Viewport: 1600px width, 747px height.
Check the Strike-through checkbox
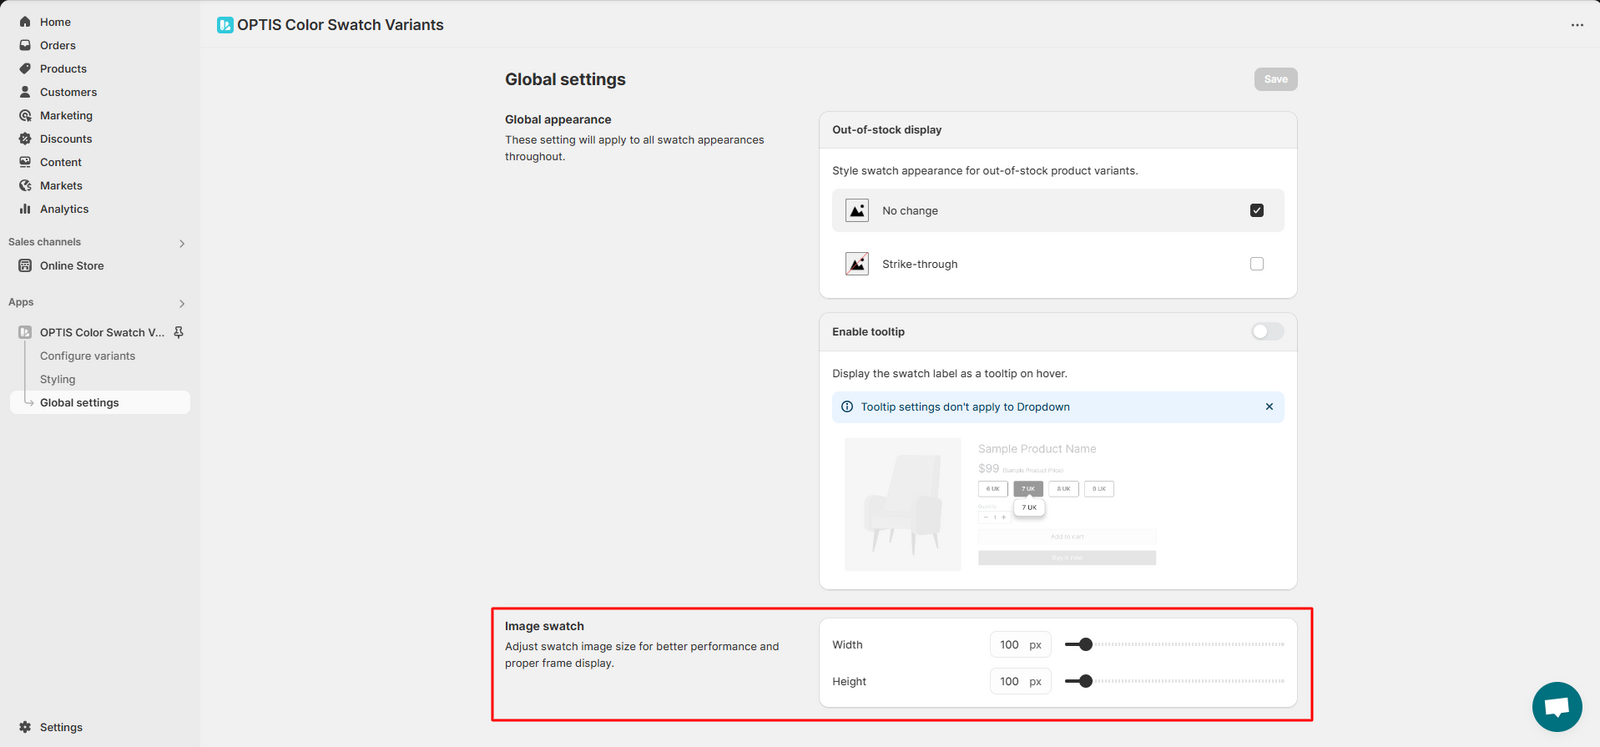pyautogui.click(x=1257, y=264)
